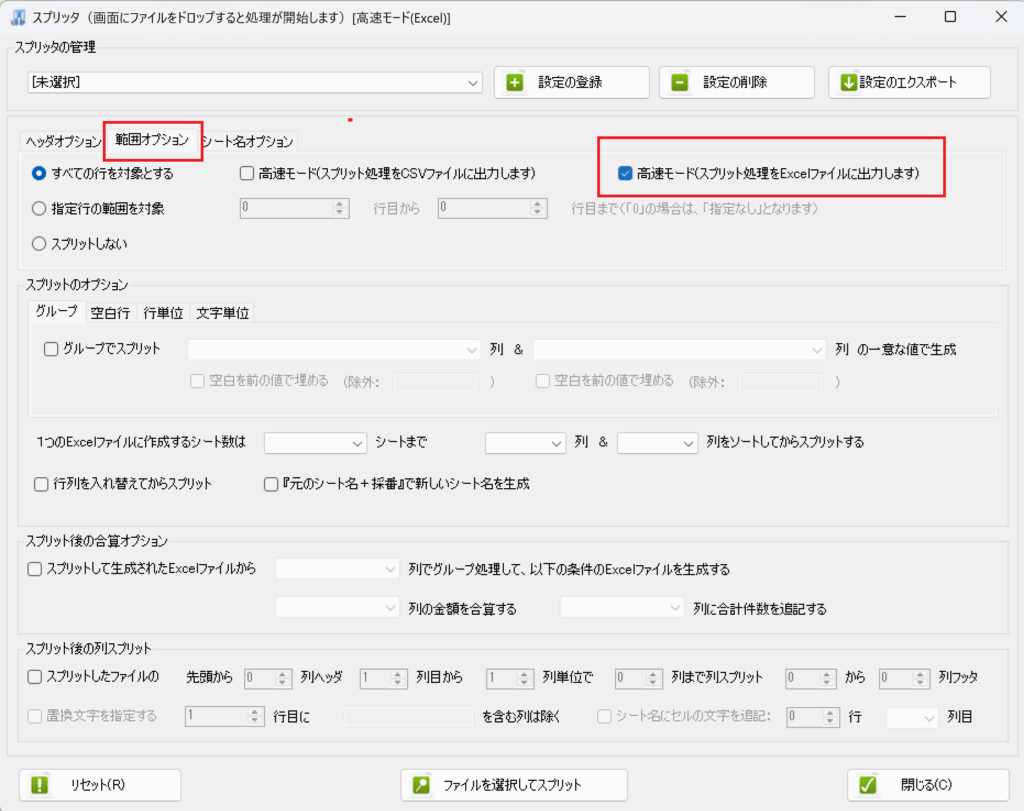Check スプリットして生成されたExcelファイルから option
This screenshot has height=811, width=1024.
pos(35,569)
